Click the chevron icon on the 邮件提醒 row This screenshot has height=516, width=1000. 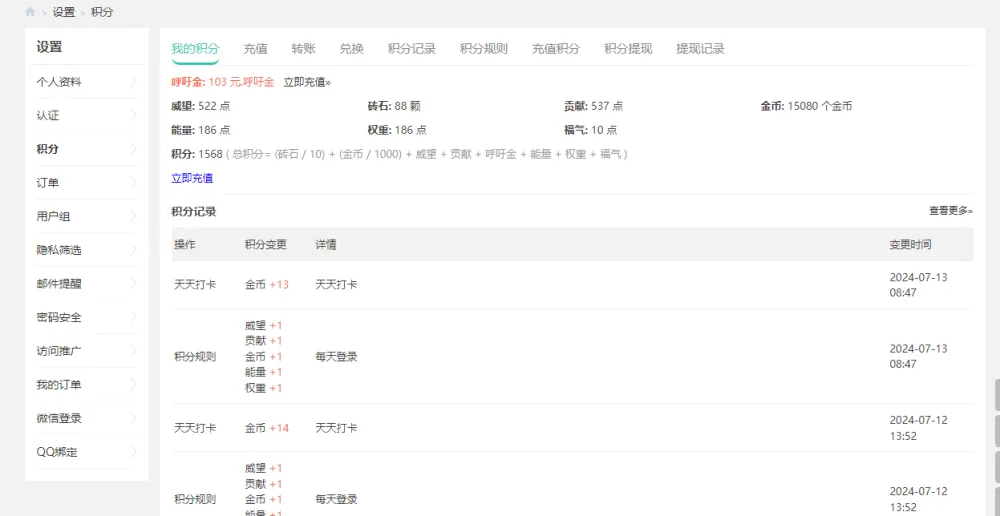(x=133, y=284)
